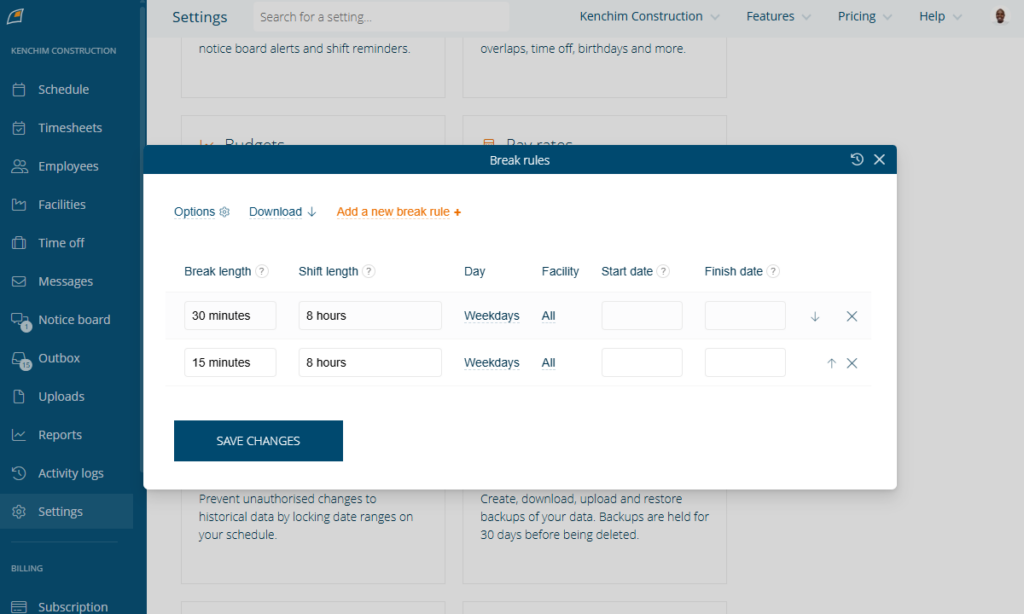This screenshot has height=614, width=1024.
Task: Click the search for a setting field
Action: click(381, 17)
